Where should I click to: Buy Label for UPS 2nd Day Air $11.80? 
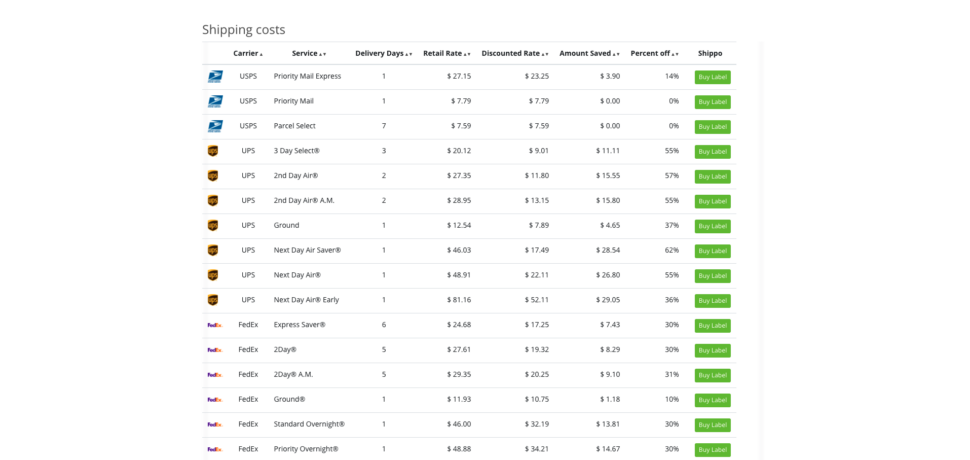click(x=713, y=176)
